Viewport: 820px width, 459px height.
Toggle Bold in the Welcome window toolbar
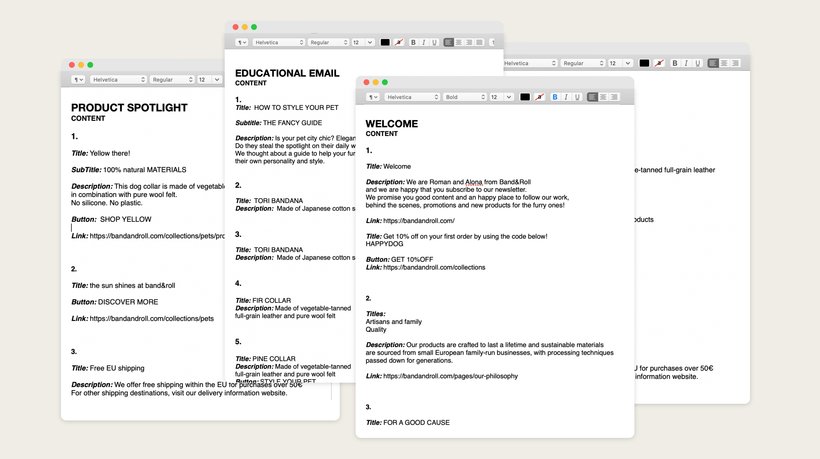555,97
